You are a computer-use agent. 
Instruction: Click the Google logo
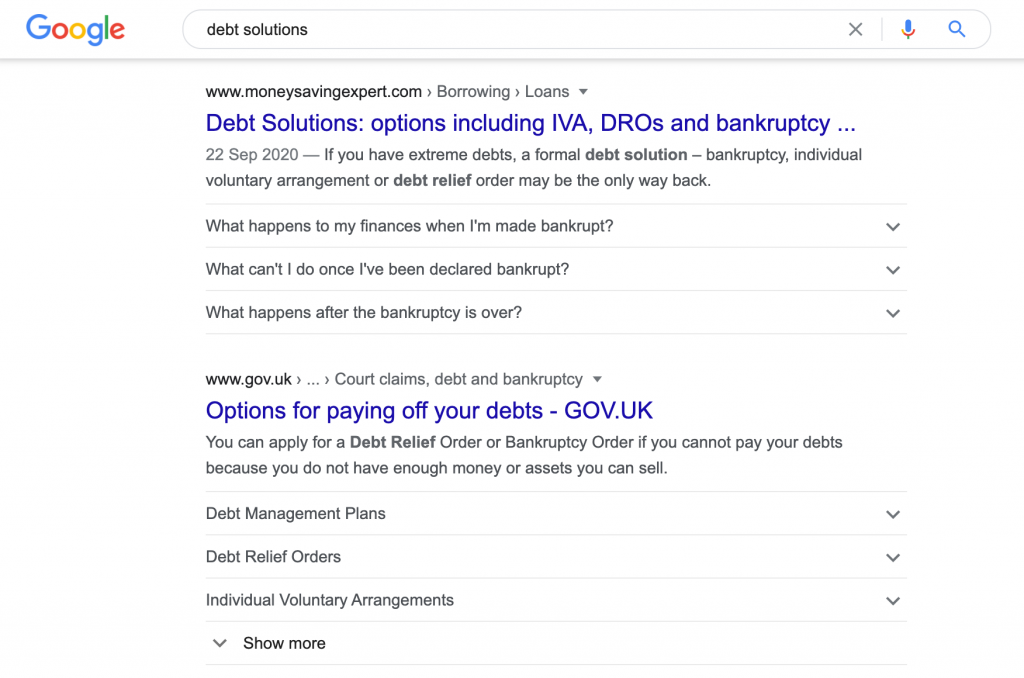[75, 29]
